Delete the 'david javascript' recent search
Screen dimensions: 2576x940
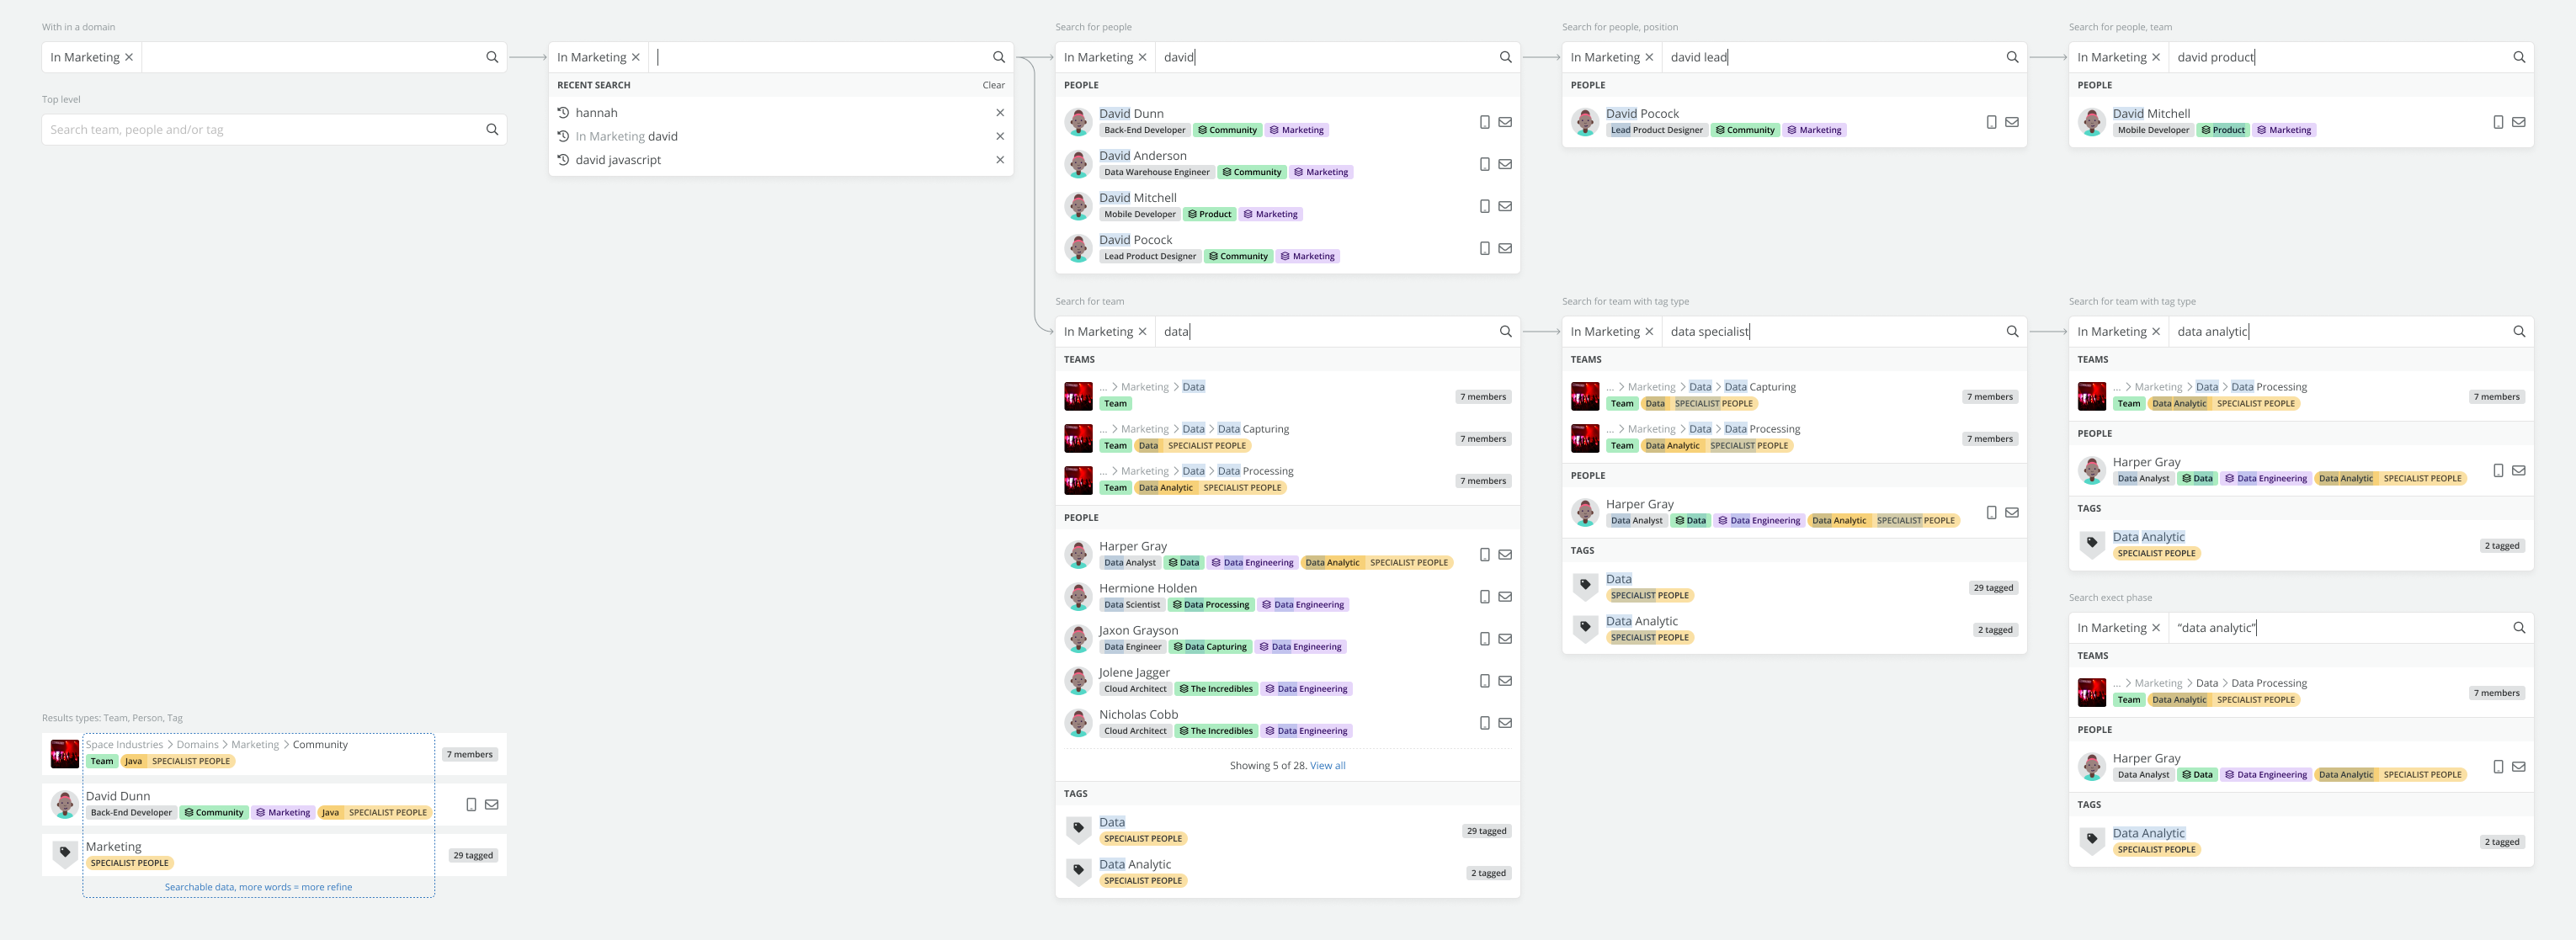click(999, 160)
